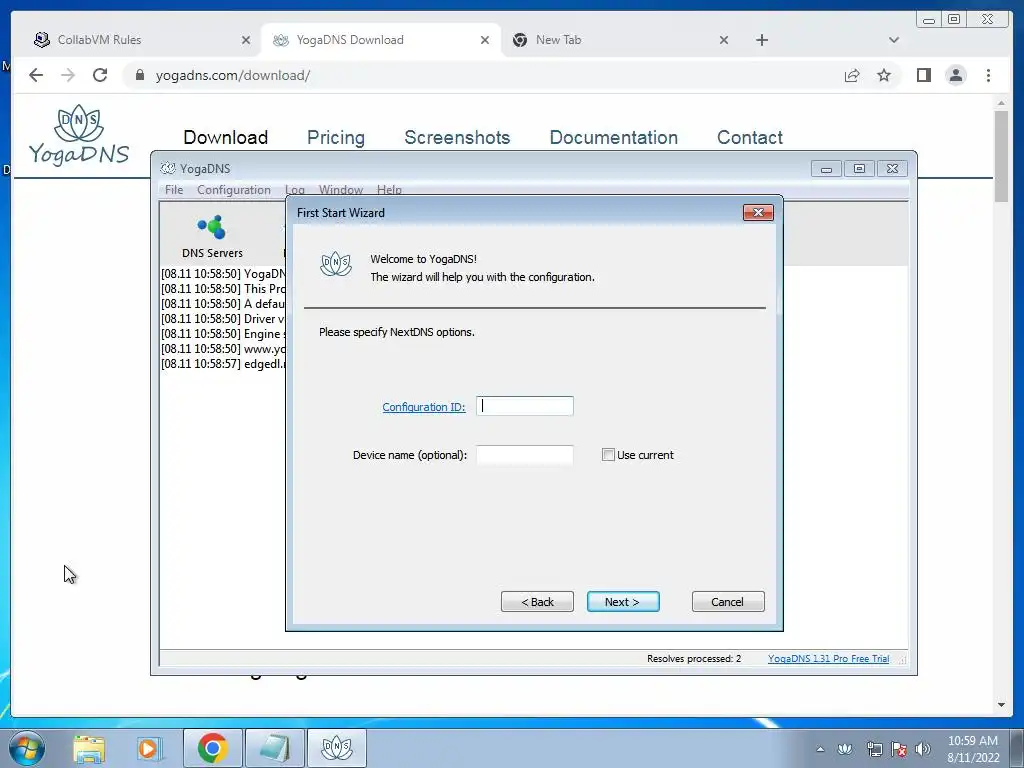Click the page scrollbar up arrow
Viewport: 1024px width, 768px height.
[x=1001, y=103]
